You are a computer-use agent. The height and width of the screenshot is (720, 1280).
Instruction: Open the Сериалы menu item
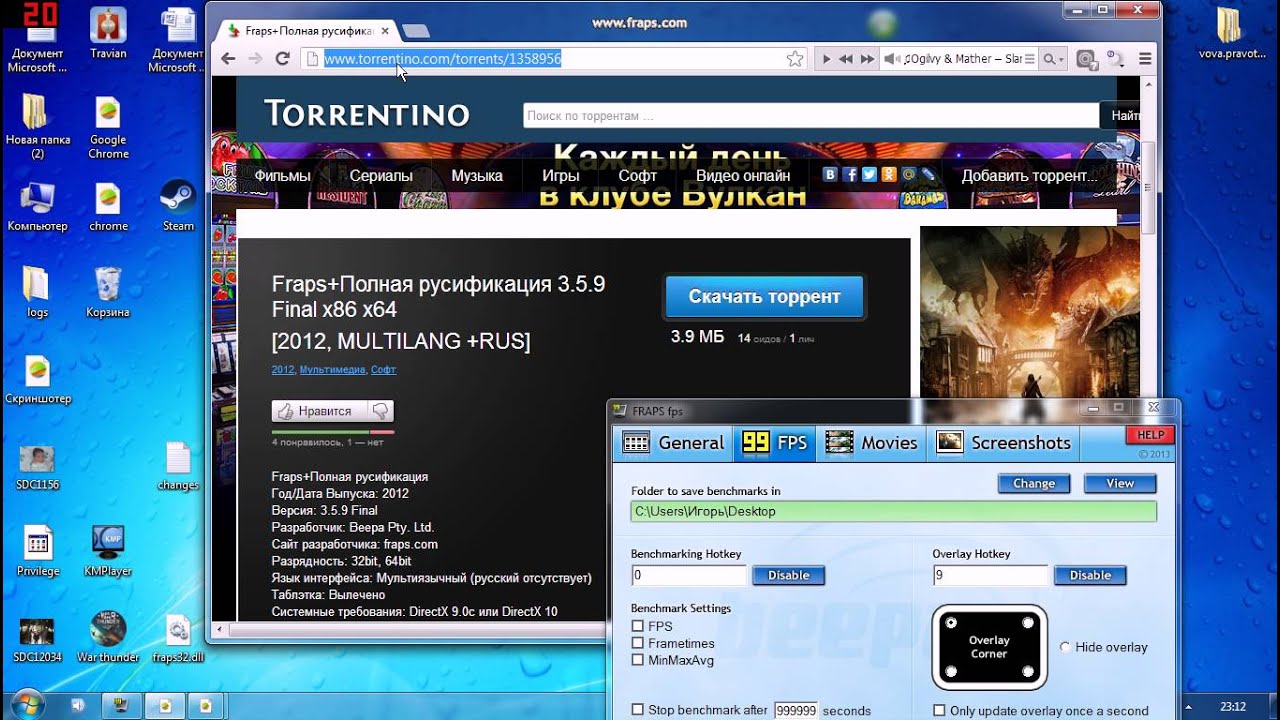click(x=381, y=175)
